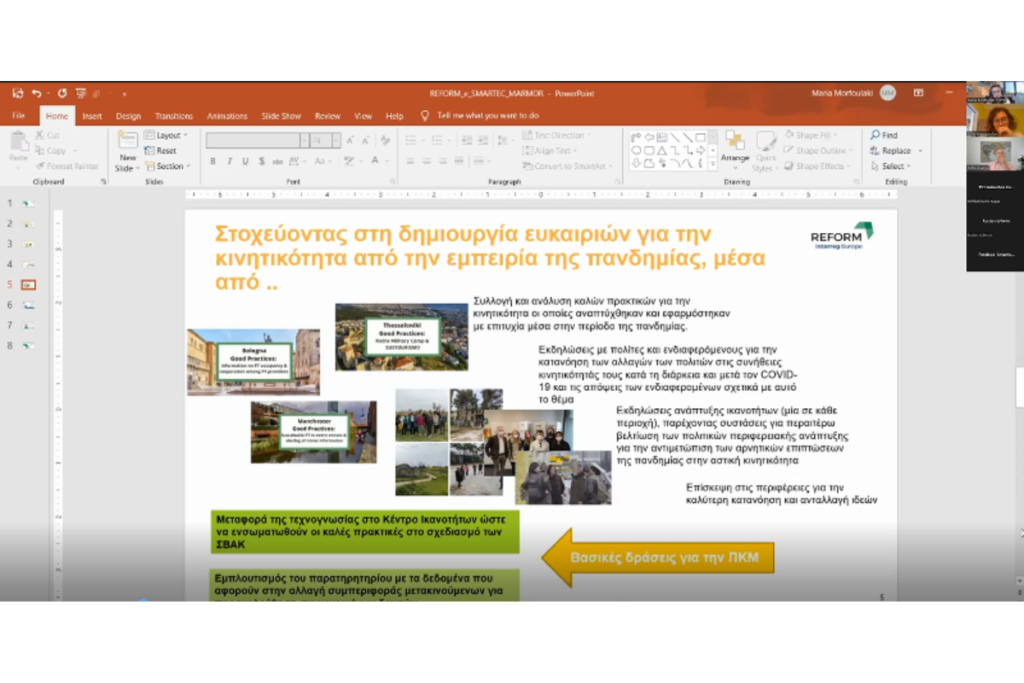
Task: Click the Start From Beginning slideshow icon
Action: [83, 93]
